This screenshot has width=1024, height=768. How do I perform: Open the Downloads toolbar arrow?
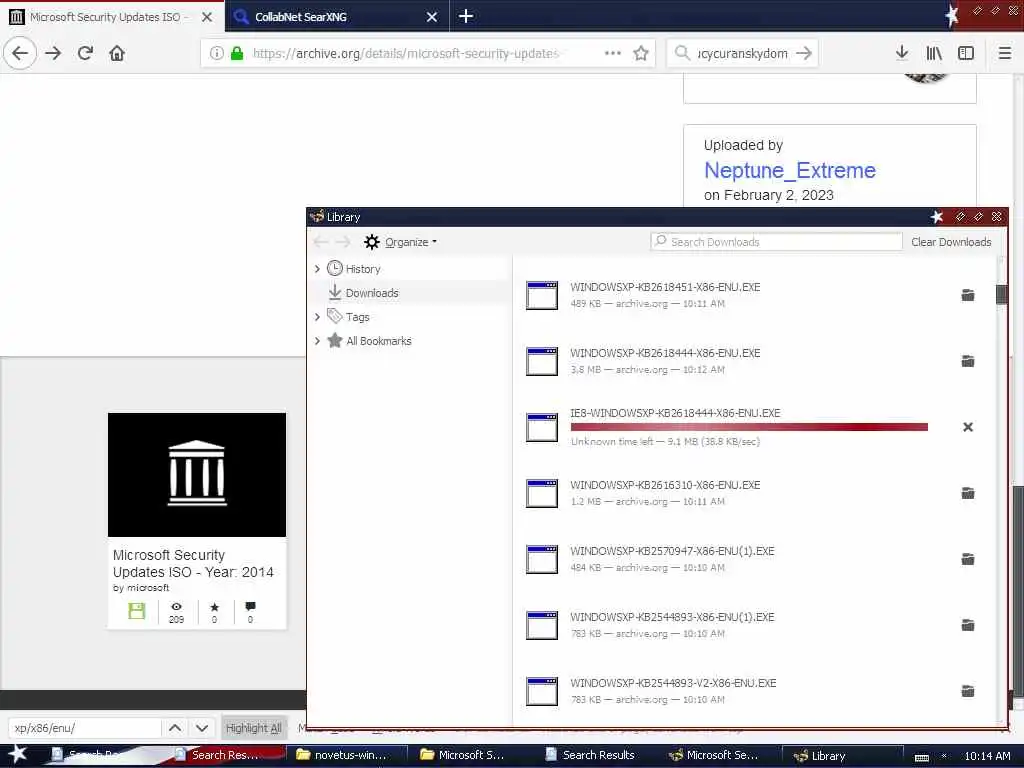point(902,53)
